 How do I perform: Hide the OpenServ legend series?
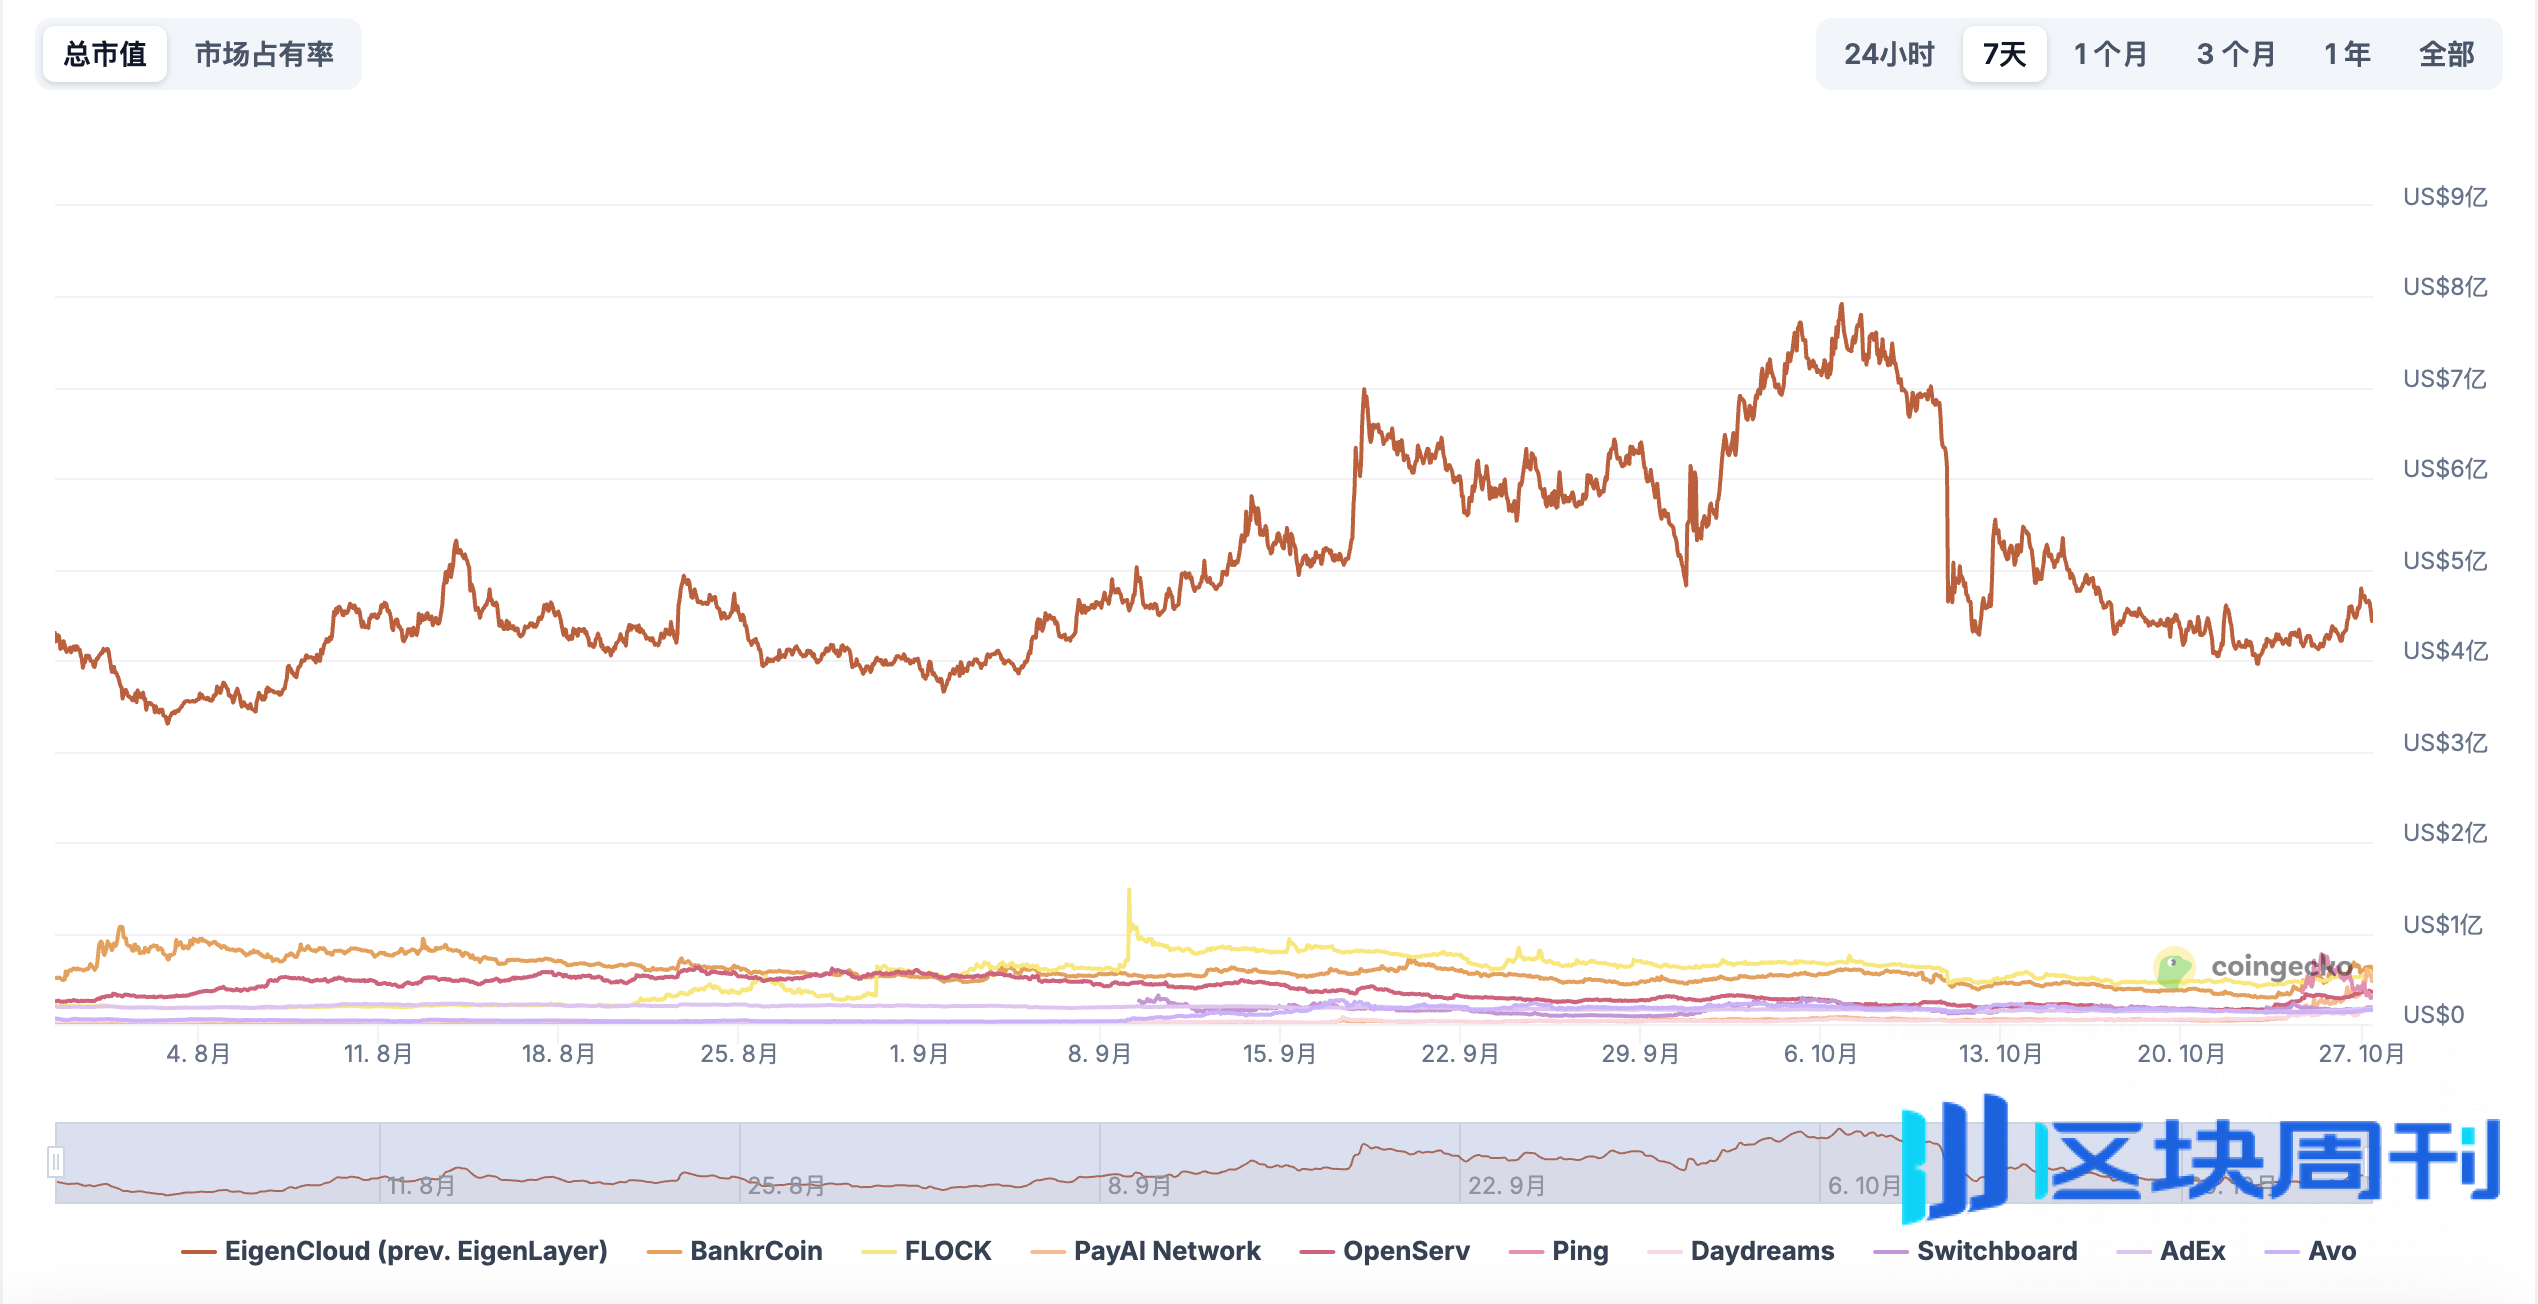pos(1405,1251)
